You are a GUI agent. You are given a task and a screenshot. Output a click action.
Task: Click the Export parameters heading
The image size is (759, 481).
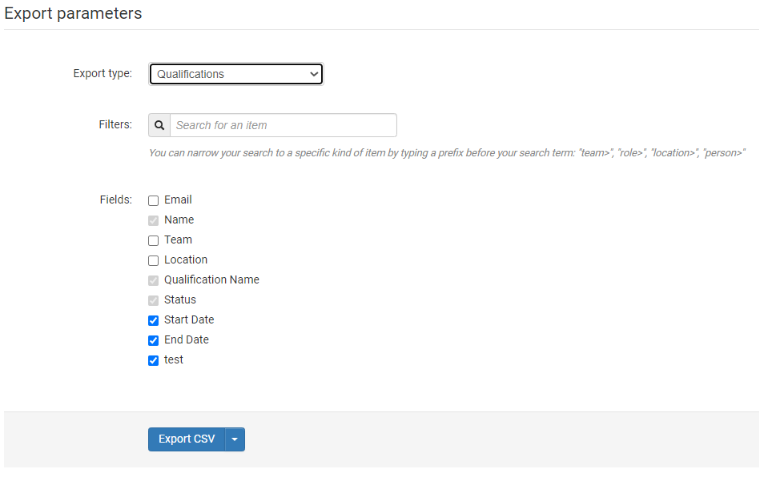click(73, 14)
